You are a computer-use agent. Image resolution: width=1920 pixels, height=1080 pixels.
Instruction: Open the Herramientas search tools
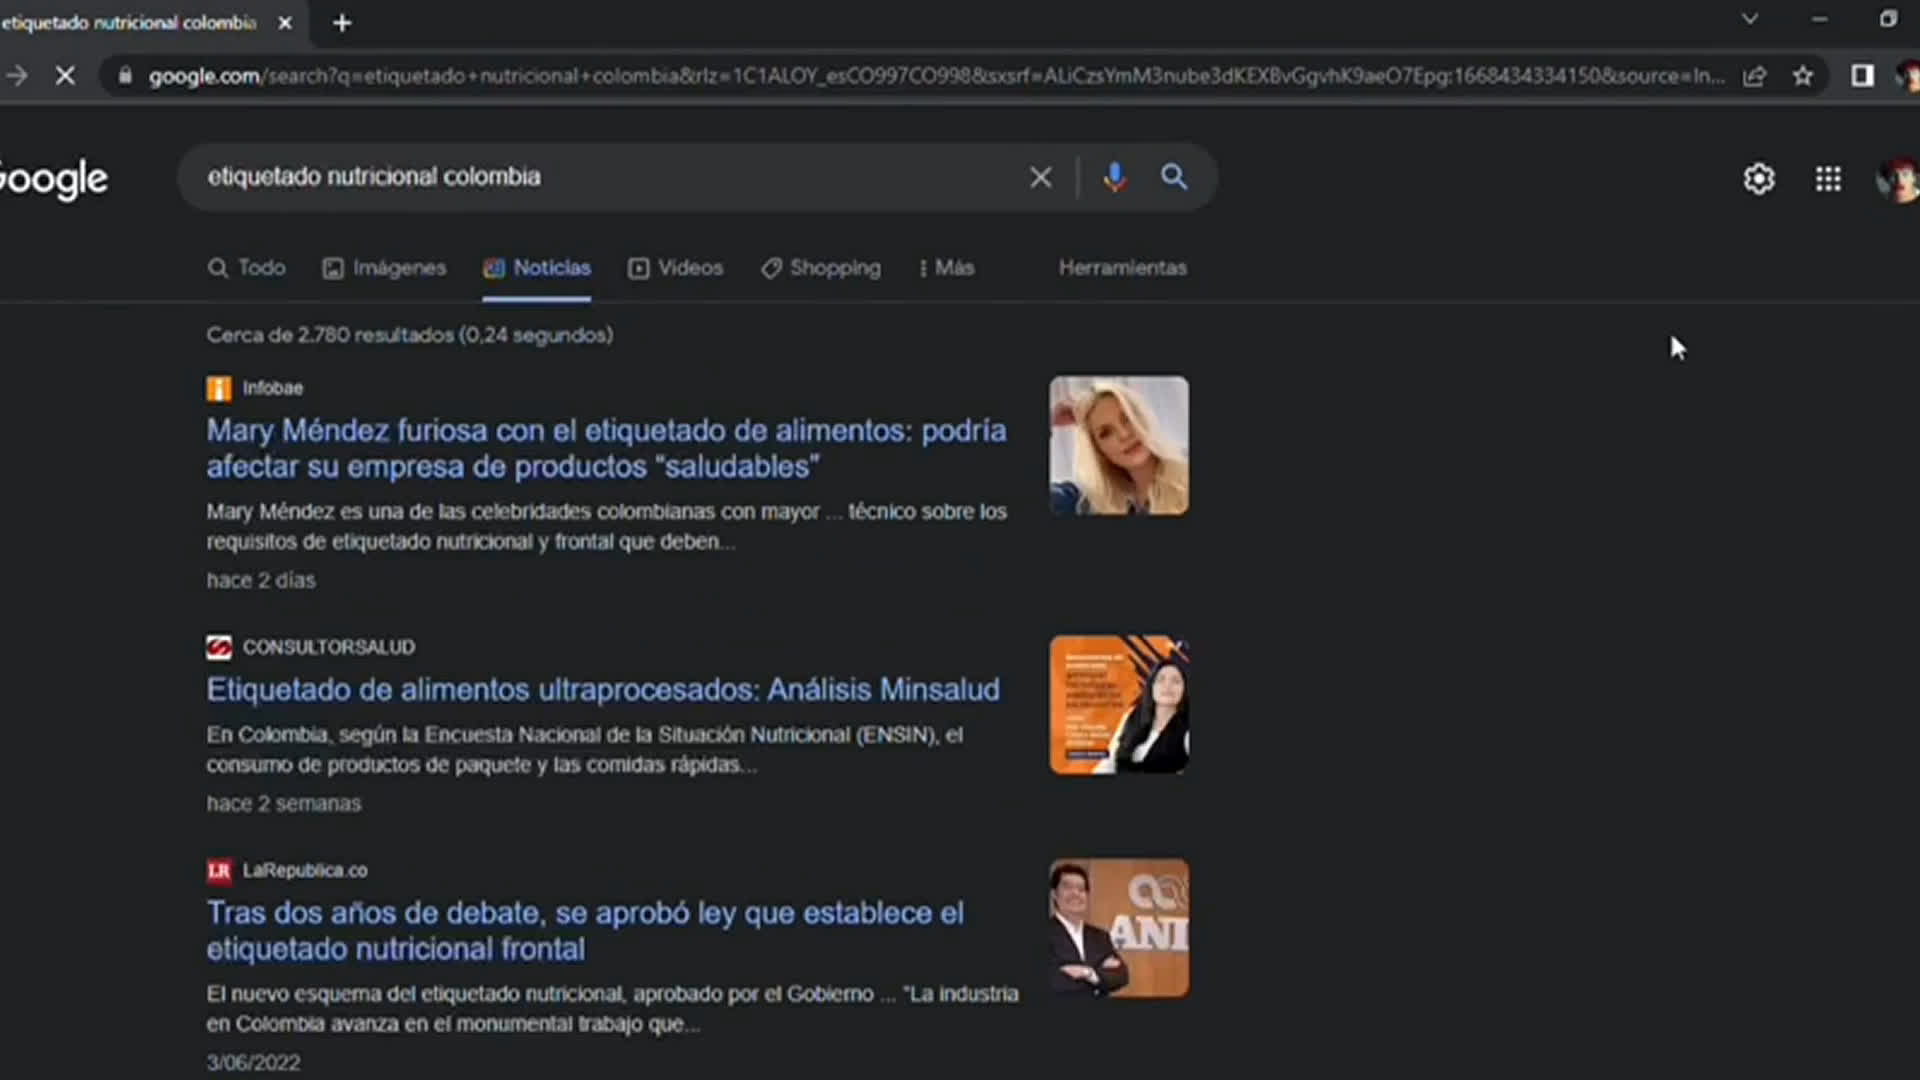point(1122,268)
